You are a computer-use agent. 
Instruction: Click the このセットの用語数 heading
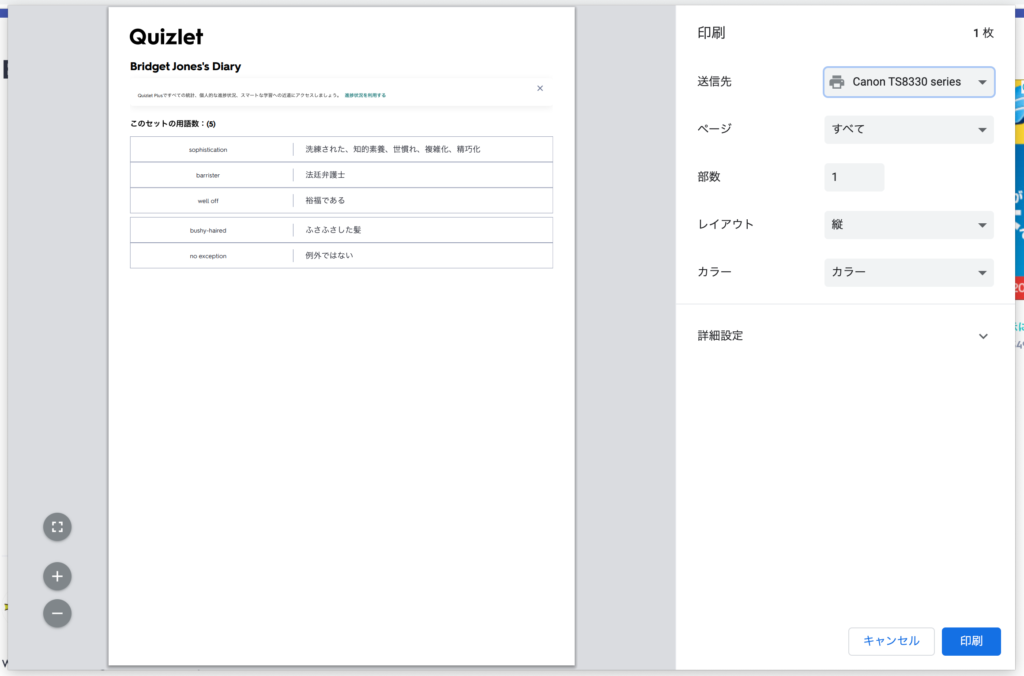click(172, 123)
